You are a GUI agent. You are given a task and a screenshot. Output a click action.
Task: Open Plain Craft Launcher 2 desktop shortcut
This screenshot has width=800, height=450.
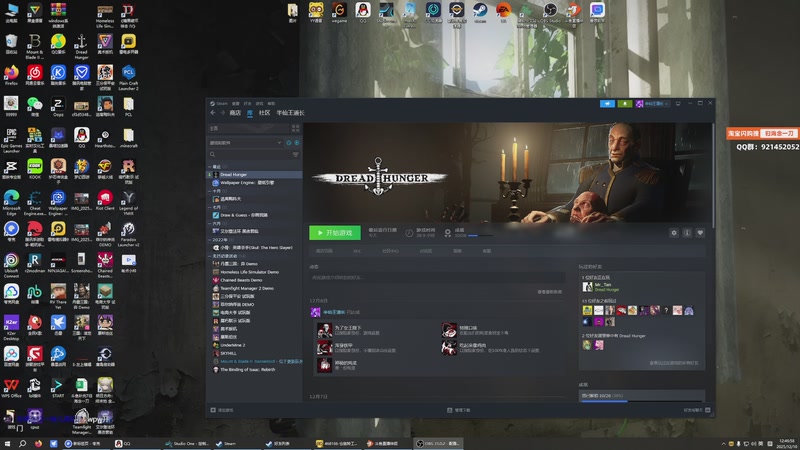tap(129, 78)
